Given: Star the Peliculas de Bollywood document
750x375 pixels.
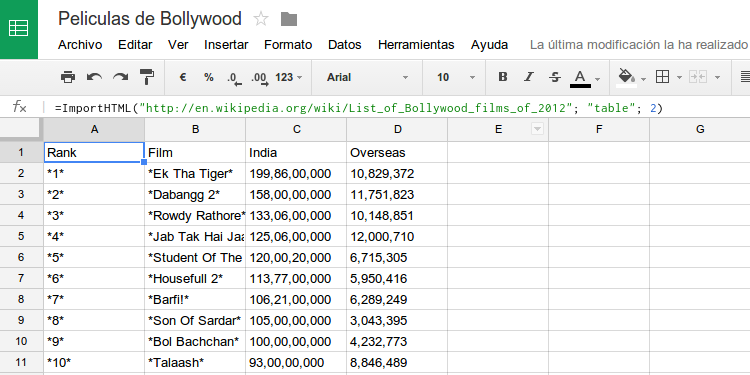Looking at the screenshot, I should 261,19.
